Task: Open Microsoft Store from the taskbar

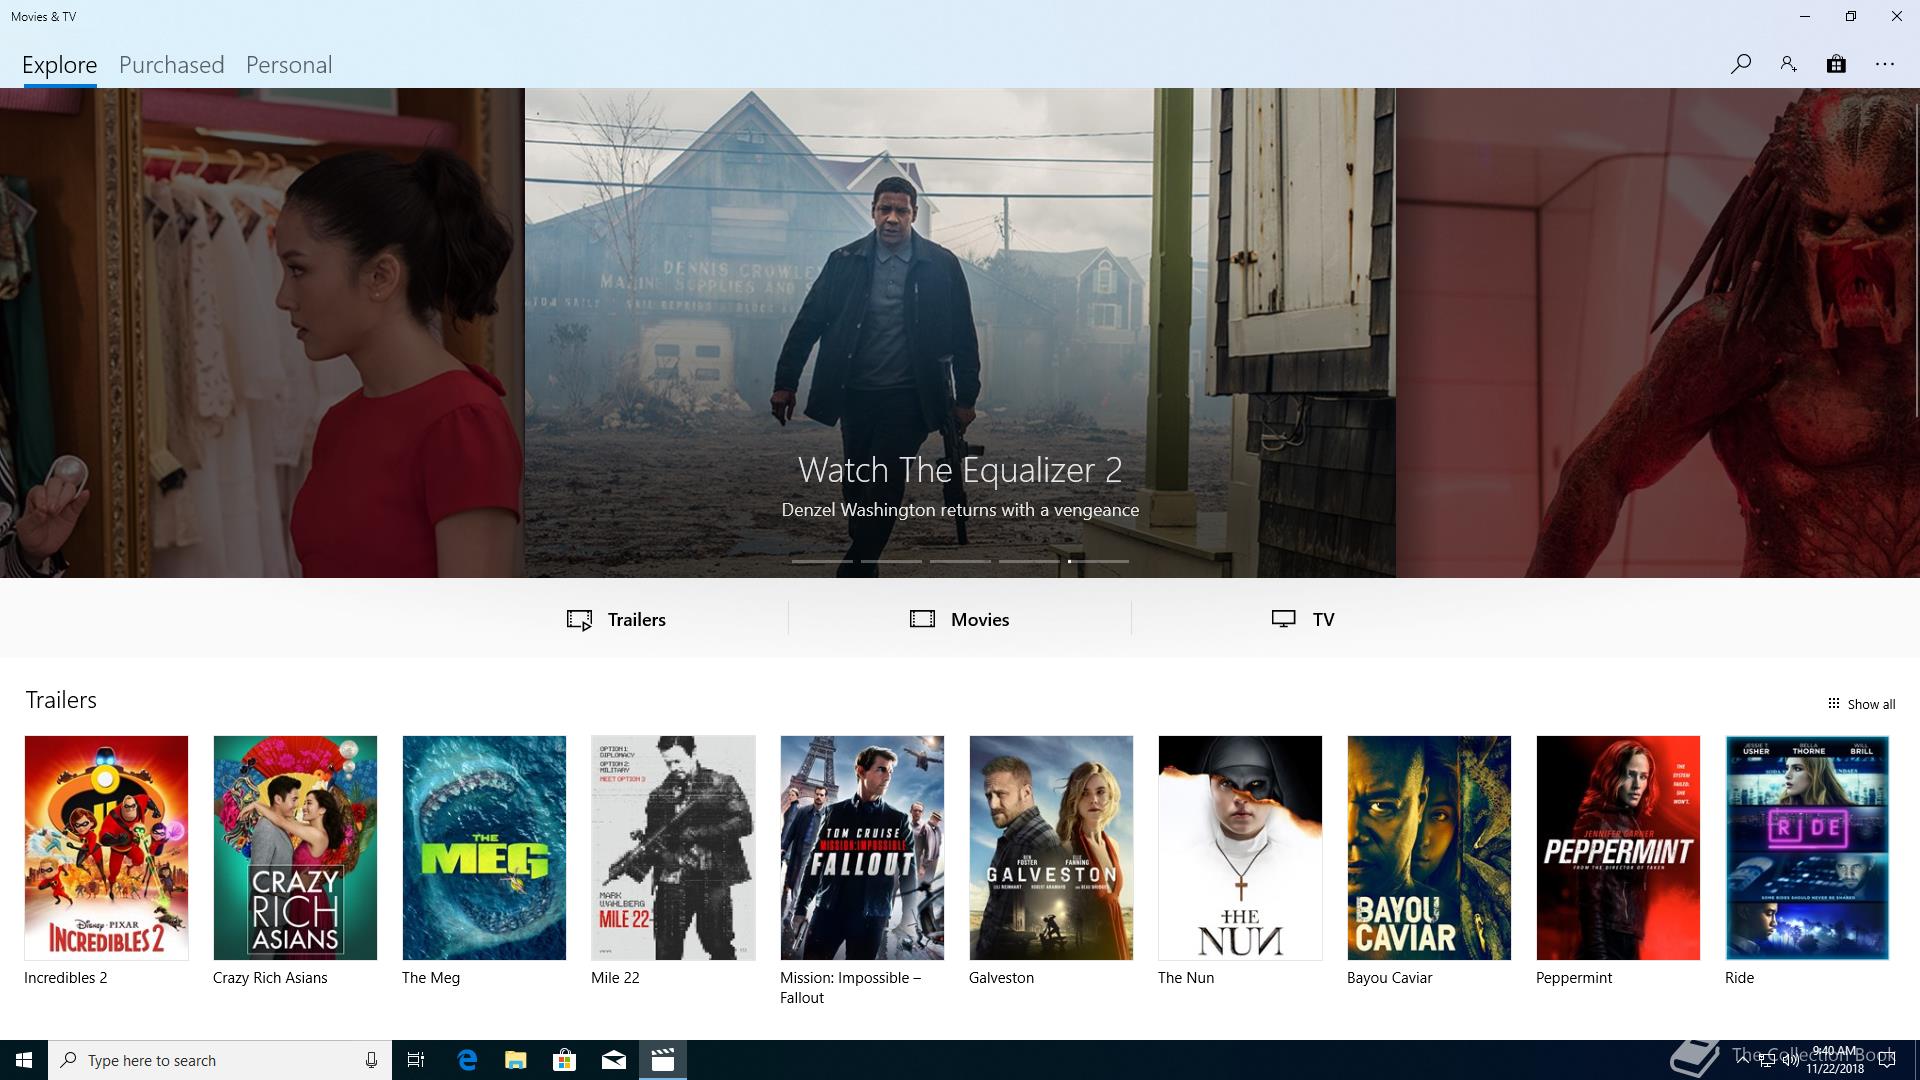Action: pyautogui.click(x=564, y=1060)
